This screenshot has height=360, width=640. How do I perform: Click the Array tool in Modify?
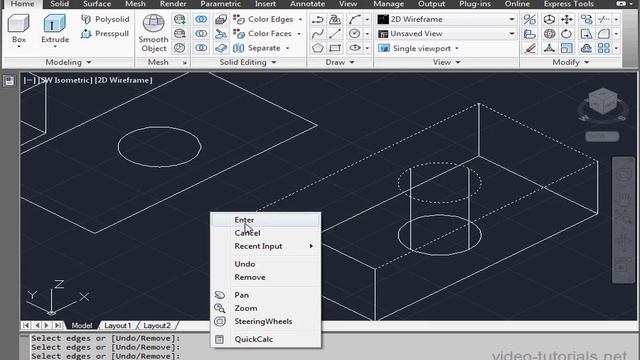[604, 48]
